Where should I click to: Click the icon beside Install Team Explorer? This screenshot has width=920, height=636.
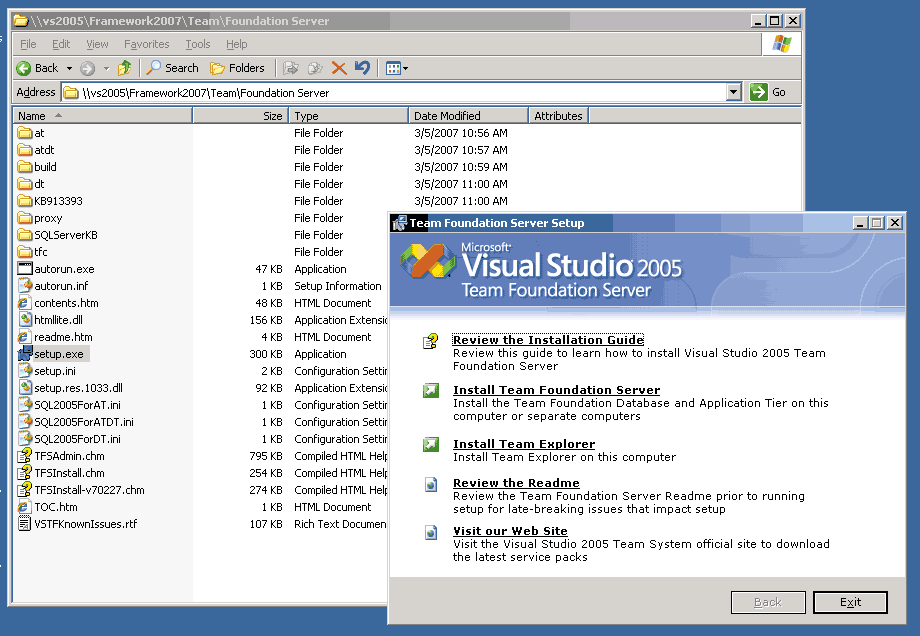click(x=431, y=445)
